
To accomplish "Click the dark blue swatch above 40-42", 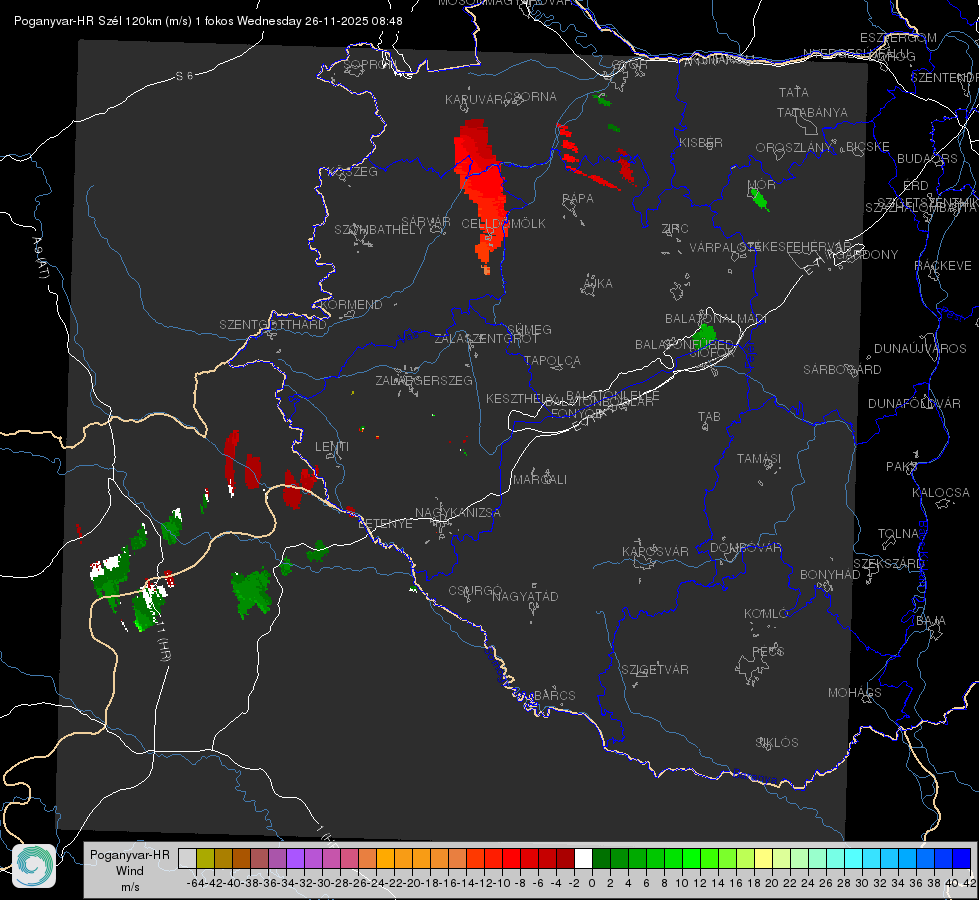I will tap(962, 859).
